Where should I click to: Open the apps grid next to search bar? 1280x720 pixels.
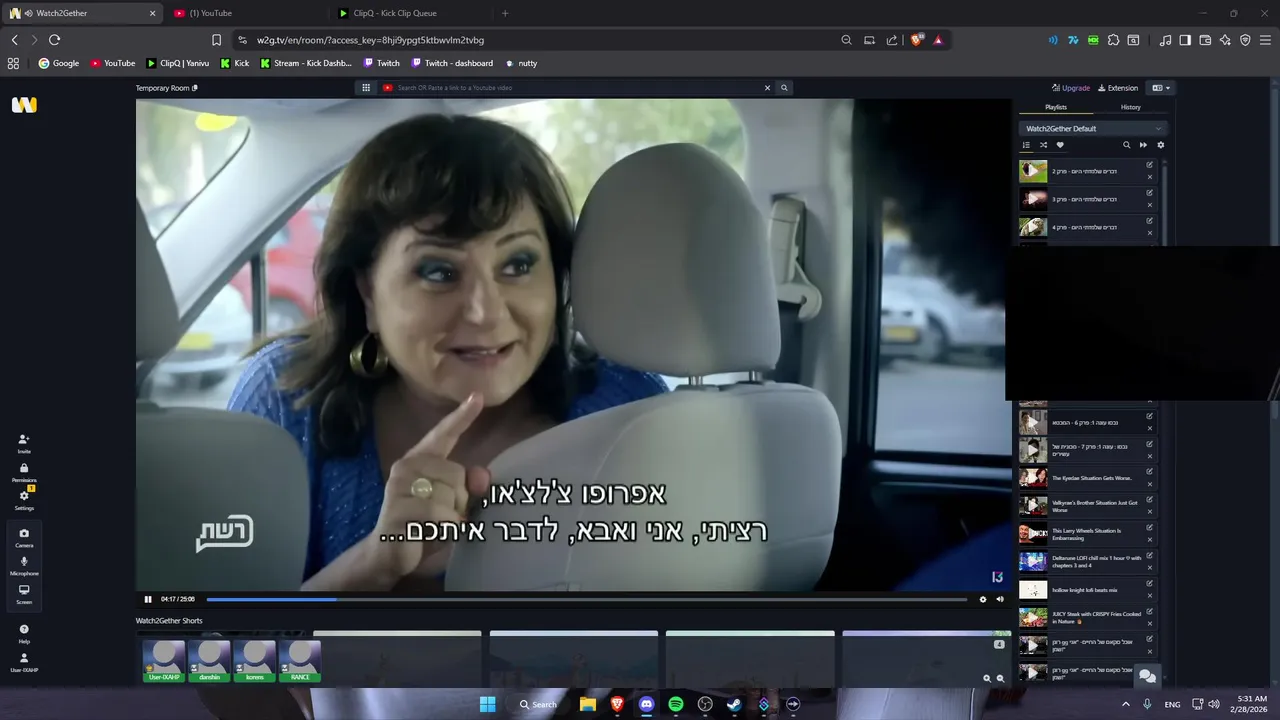pos(366,88)
